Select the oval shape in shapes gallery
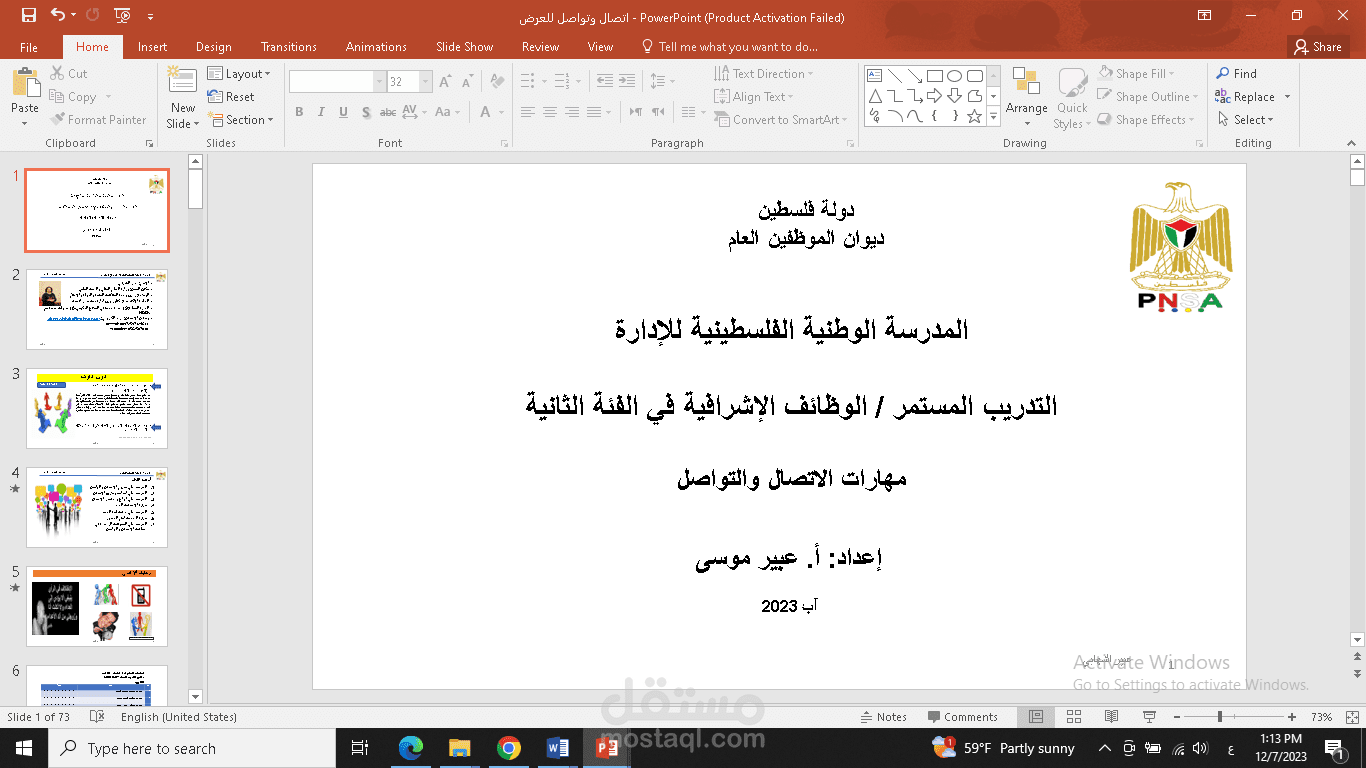 pyautogui.click(x=954, y=76)
